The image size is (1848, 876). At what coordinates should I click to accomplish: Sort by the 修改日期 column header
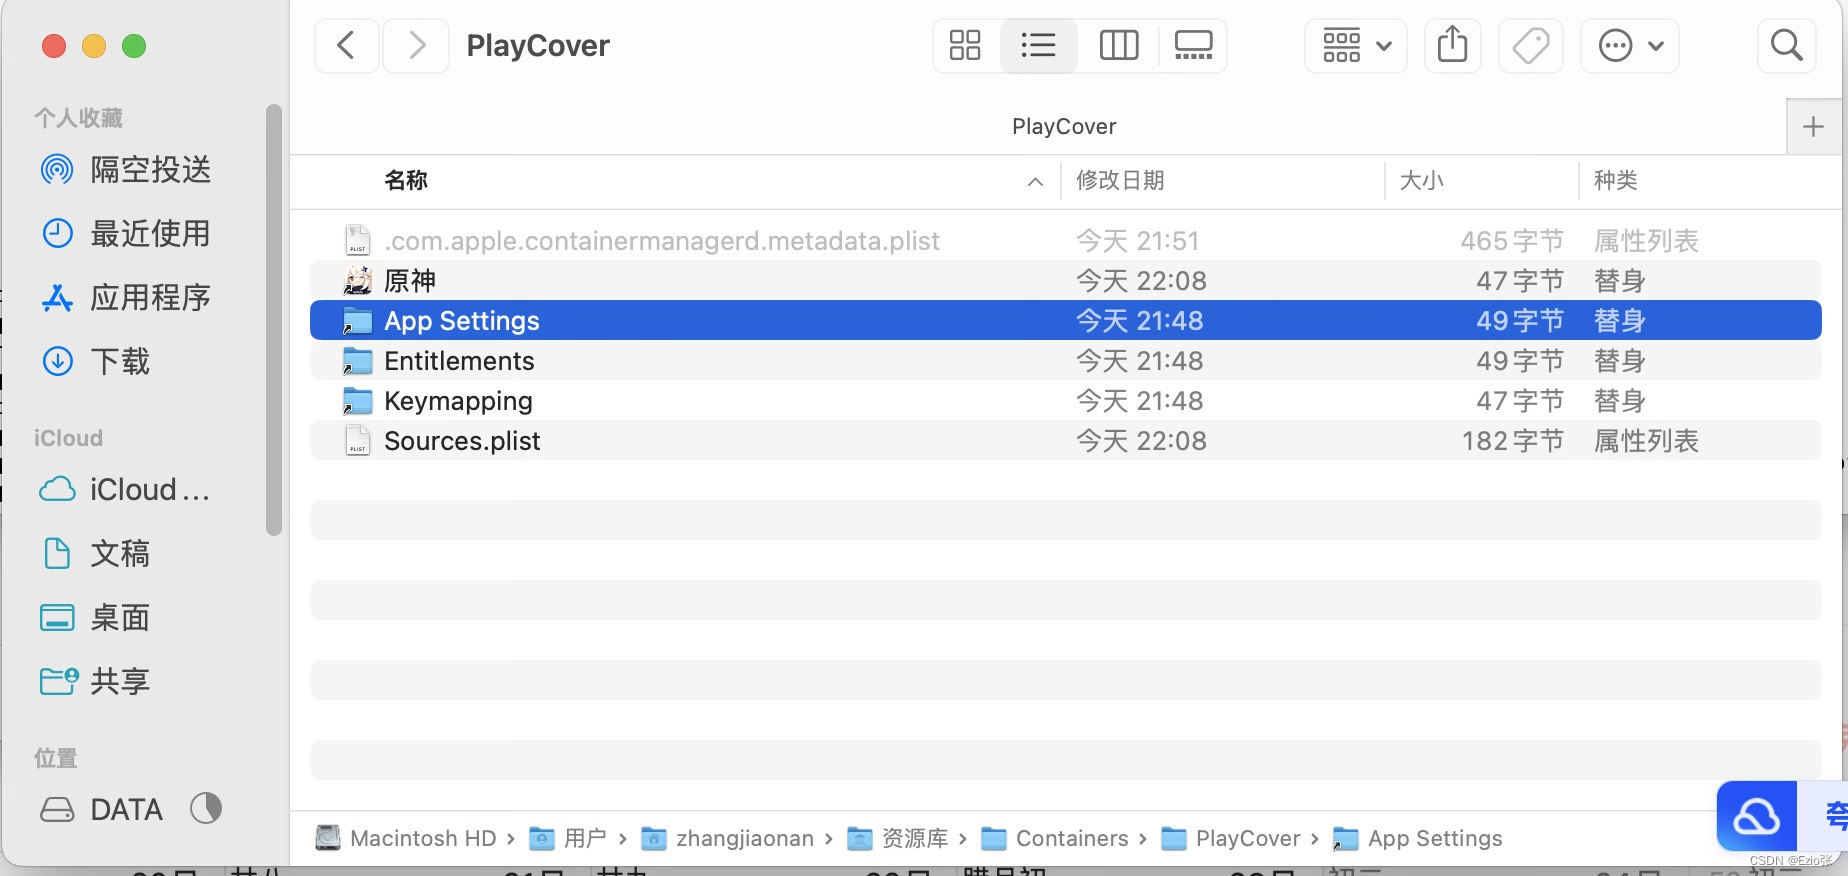point(1120,181)
